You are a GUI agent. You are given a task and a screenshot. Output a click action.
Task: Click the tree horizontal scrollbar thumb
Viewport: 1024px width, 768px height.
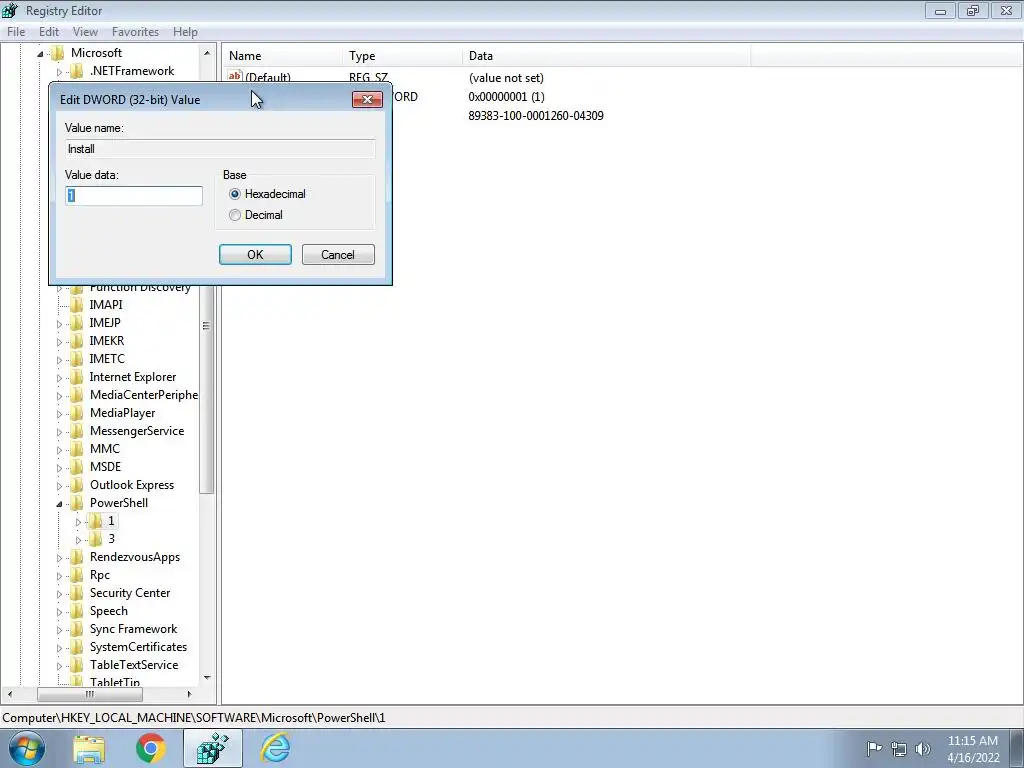90,694
